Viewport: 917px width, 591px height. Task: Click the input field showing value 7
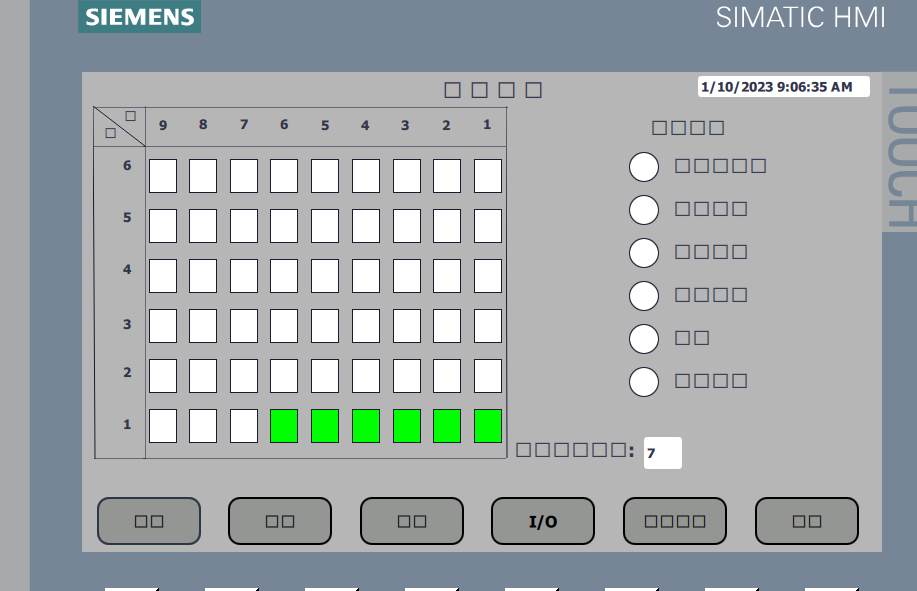coord(662,453)
